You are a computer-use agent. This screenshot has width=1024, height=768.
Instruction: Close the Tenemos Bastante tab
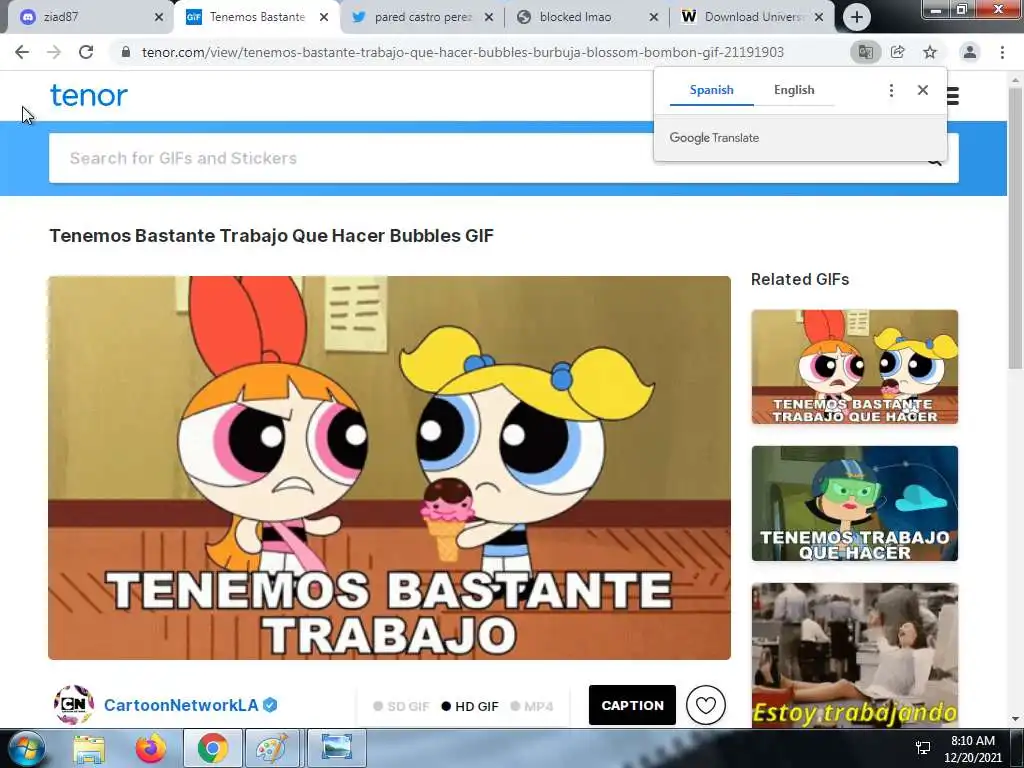324,18
